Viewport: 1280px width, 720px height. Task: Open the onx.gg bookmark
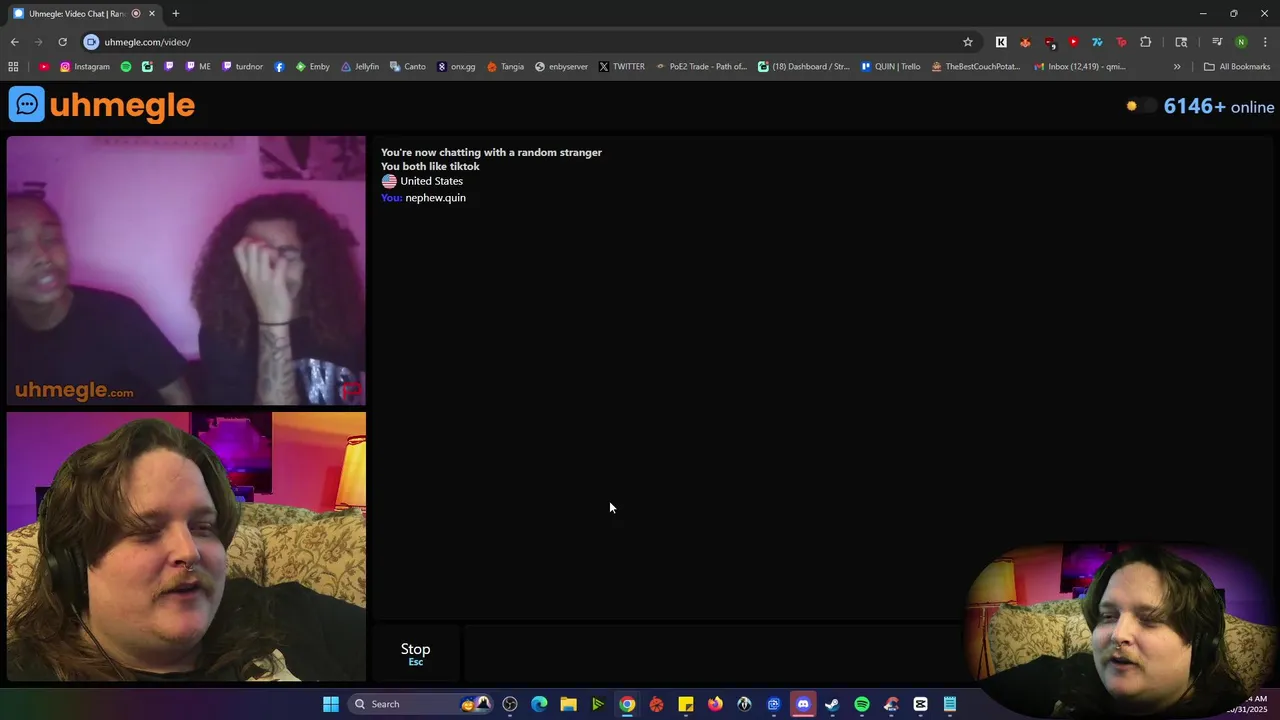(x=456, y=67)
